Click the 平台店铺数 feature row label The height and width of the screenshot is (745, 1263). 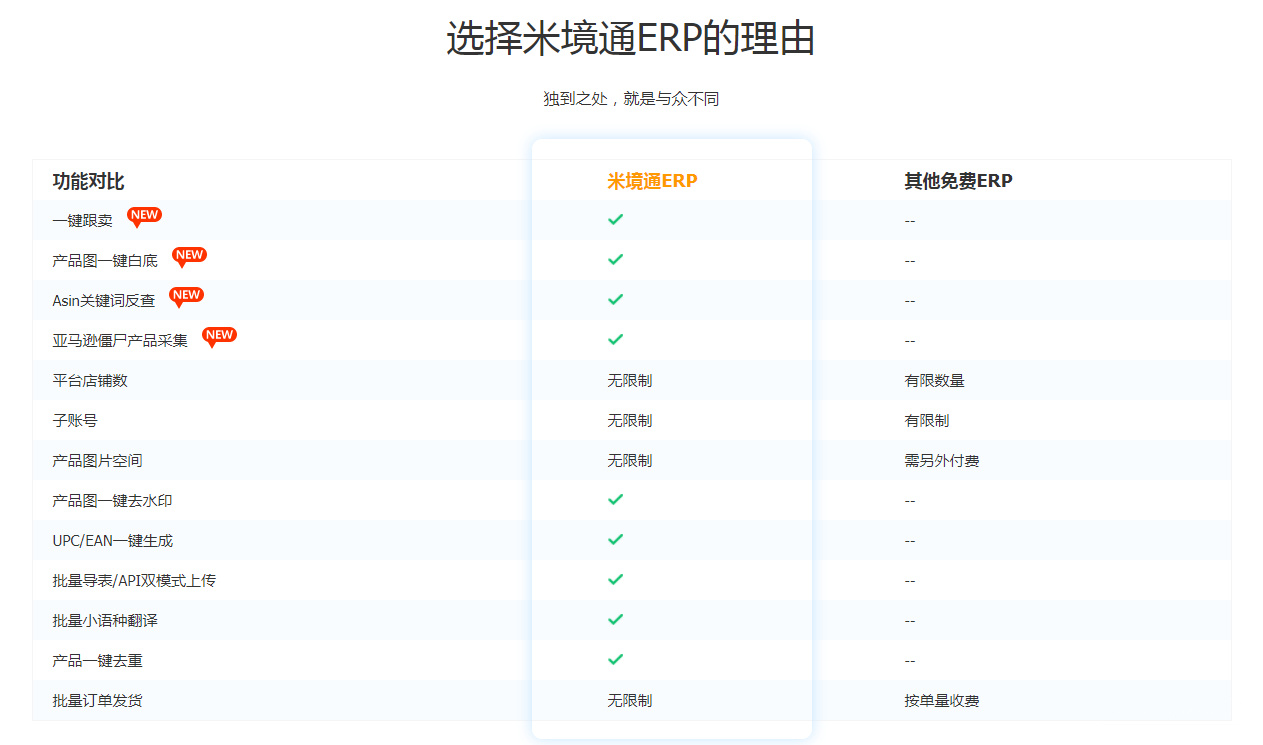click(x=90, y=380)
